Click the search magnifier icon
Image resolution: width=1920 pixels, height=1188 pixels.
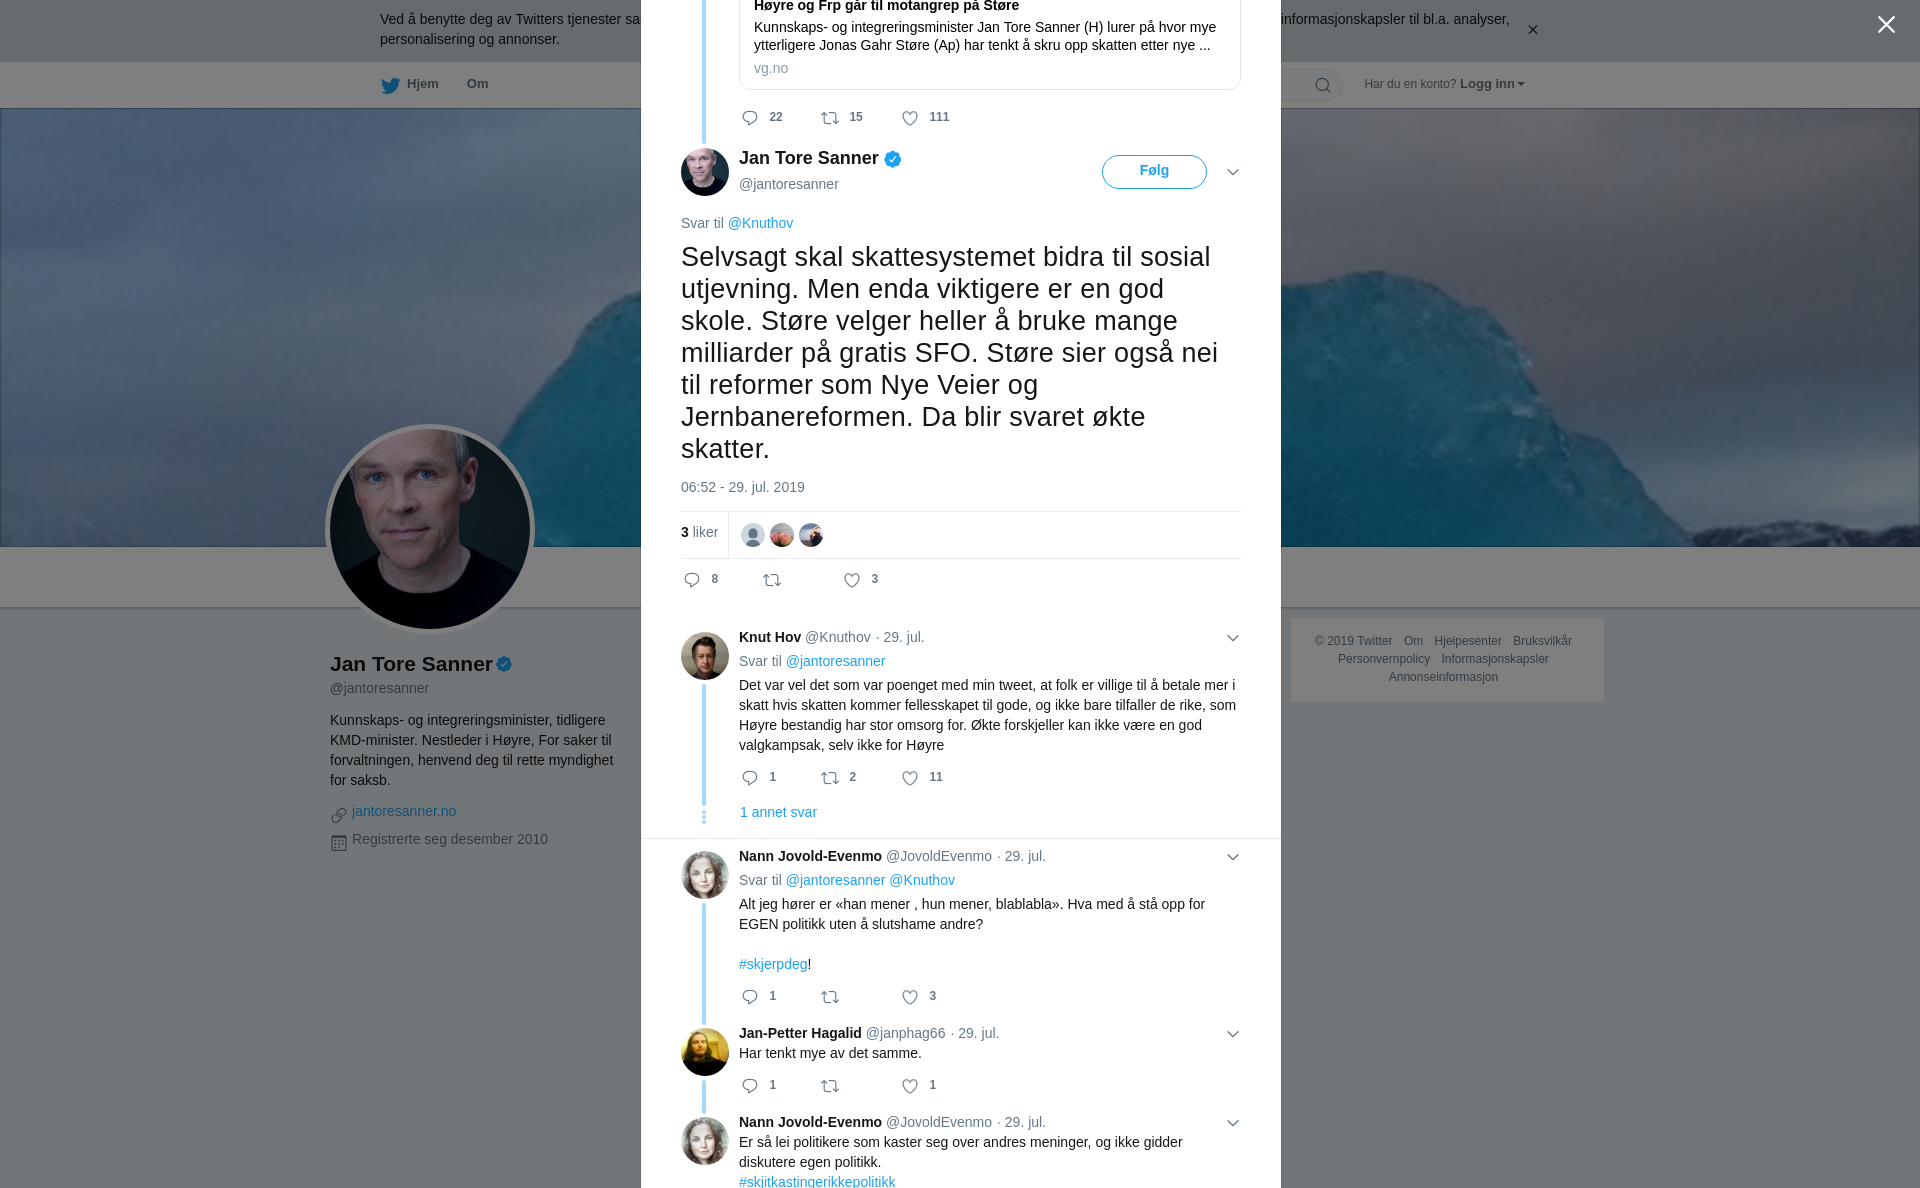click(x=1323, y=85)
